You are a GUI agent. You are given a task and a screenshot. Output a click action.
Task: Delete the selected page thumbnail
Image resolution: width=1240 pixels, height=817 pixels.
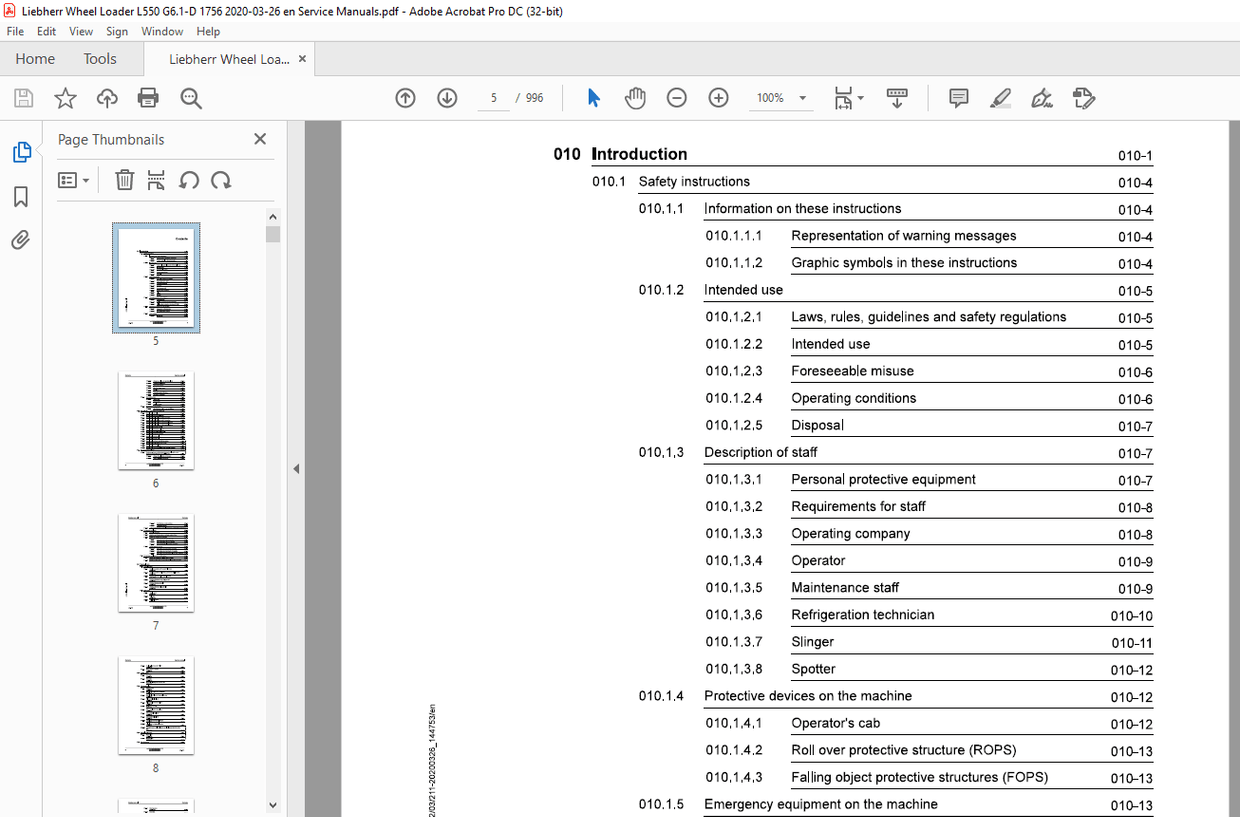(124, 180)
